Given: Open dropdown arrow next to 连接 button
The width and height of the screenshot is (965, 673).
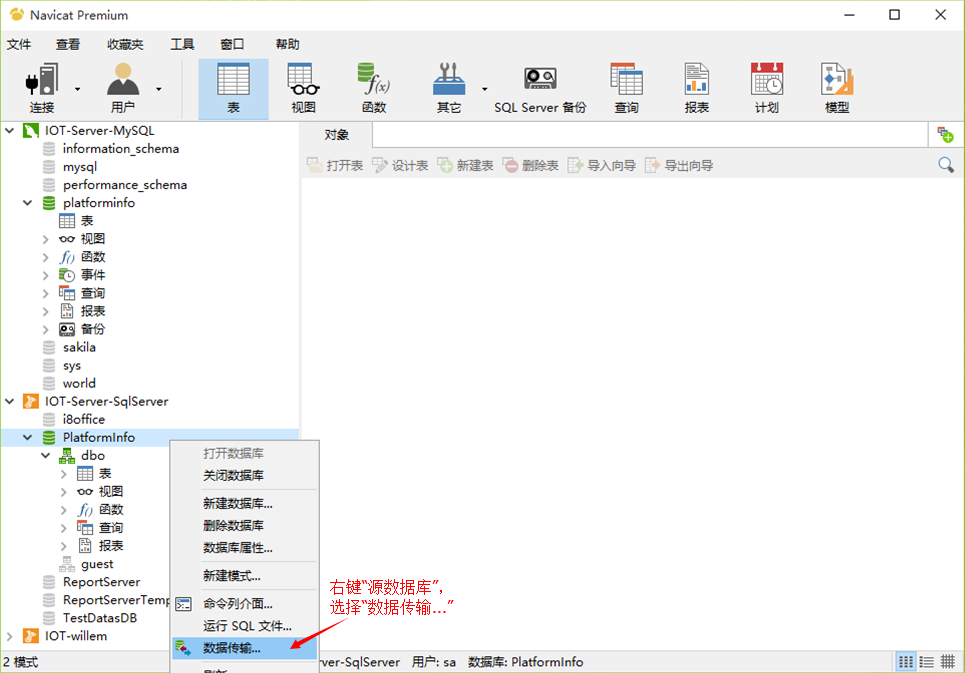Looking at the screenshot, I should [x=78, y=89].
